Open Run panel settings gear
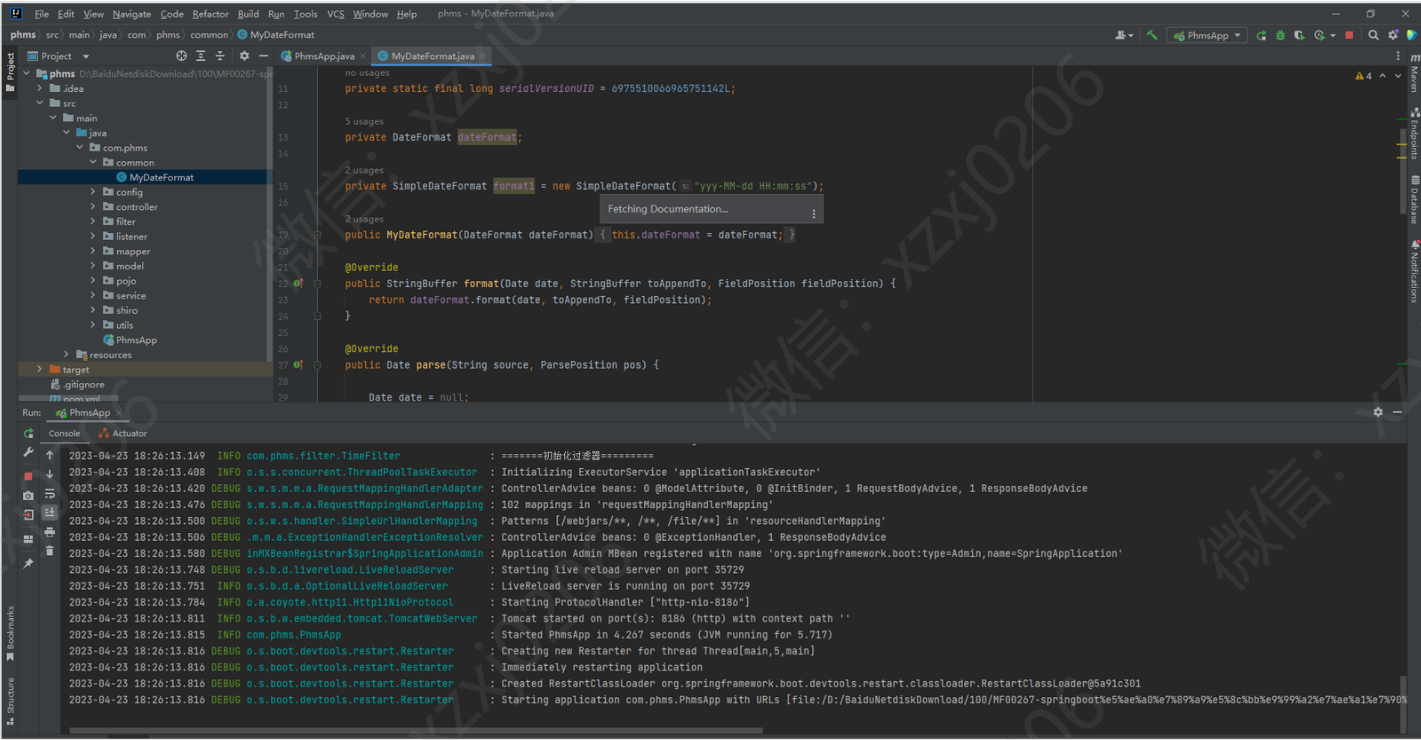1421x740 pixels. click(1378, 412)
